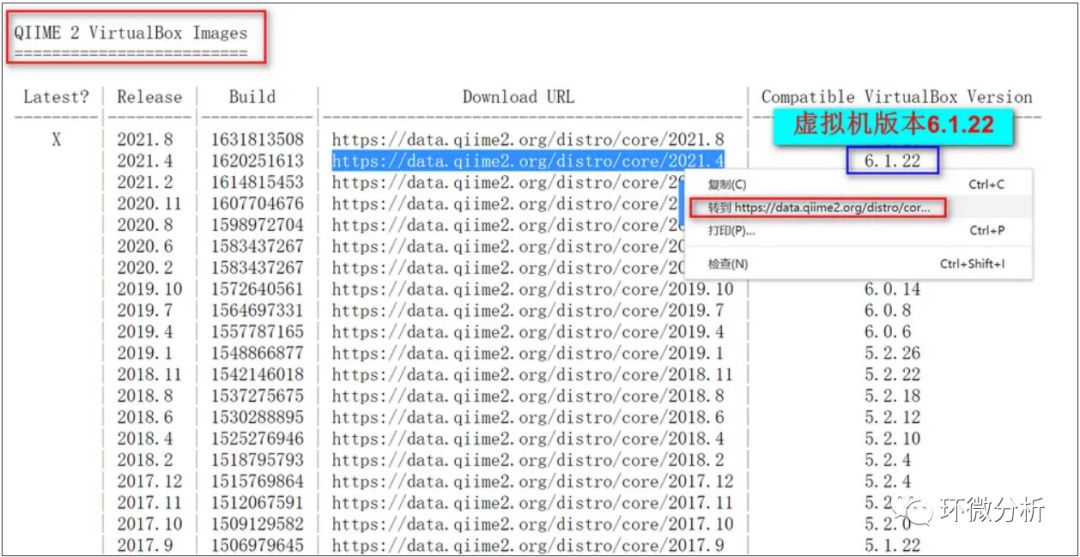The image size is (1080, 557).
Task: Click release cell 2020.2
Action: pos(145,268)
